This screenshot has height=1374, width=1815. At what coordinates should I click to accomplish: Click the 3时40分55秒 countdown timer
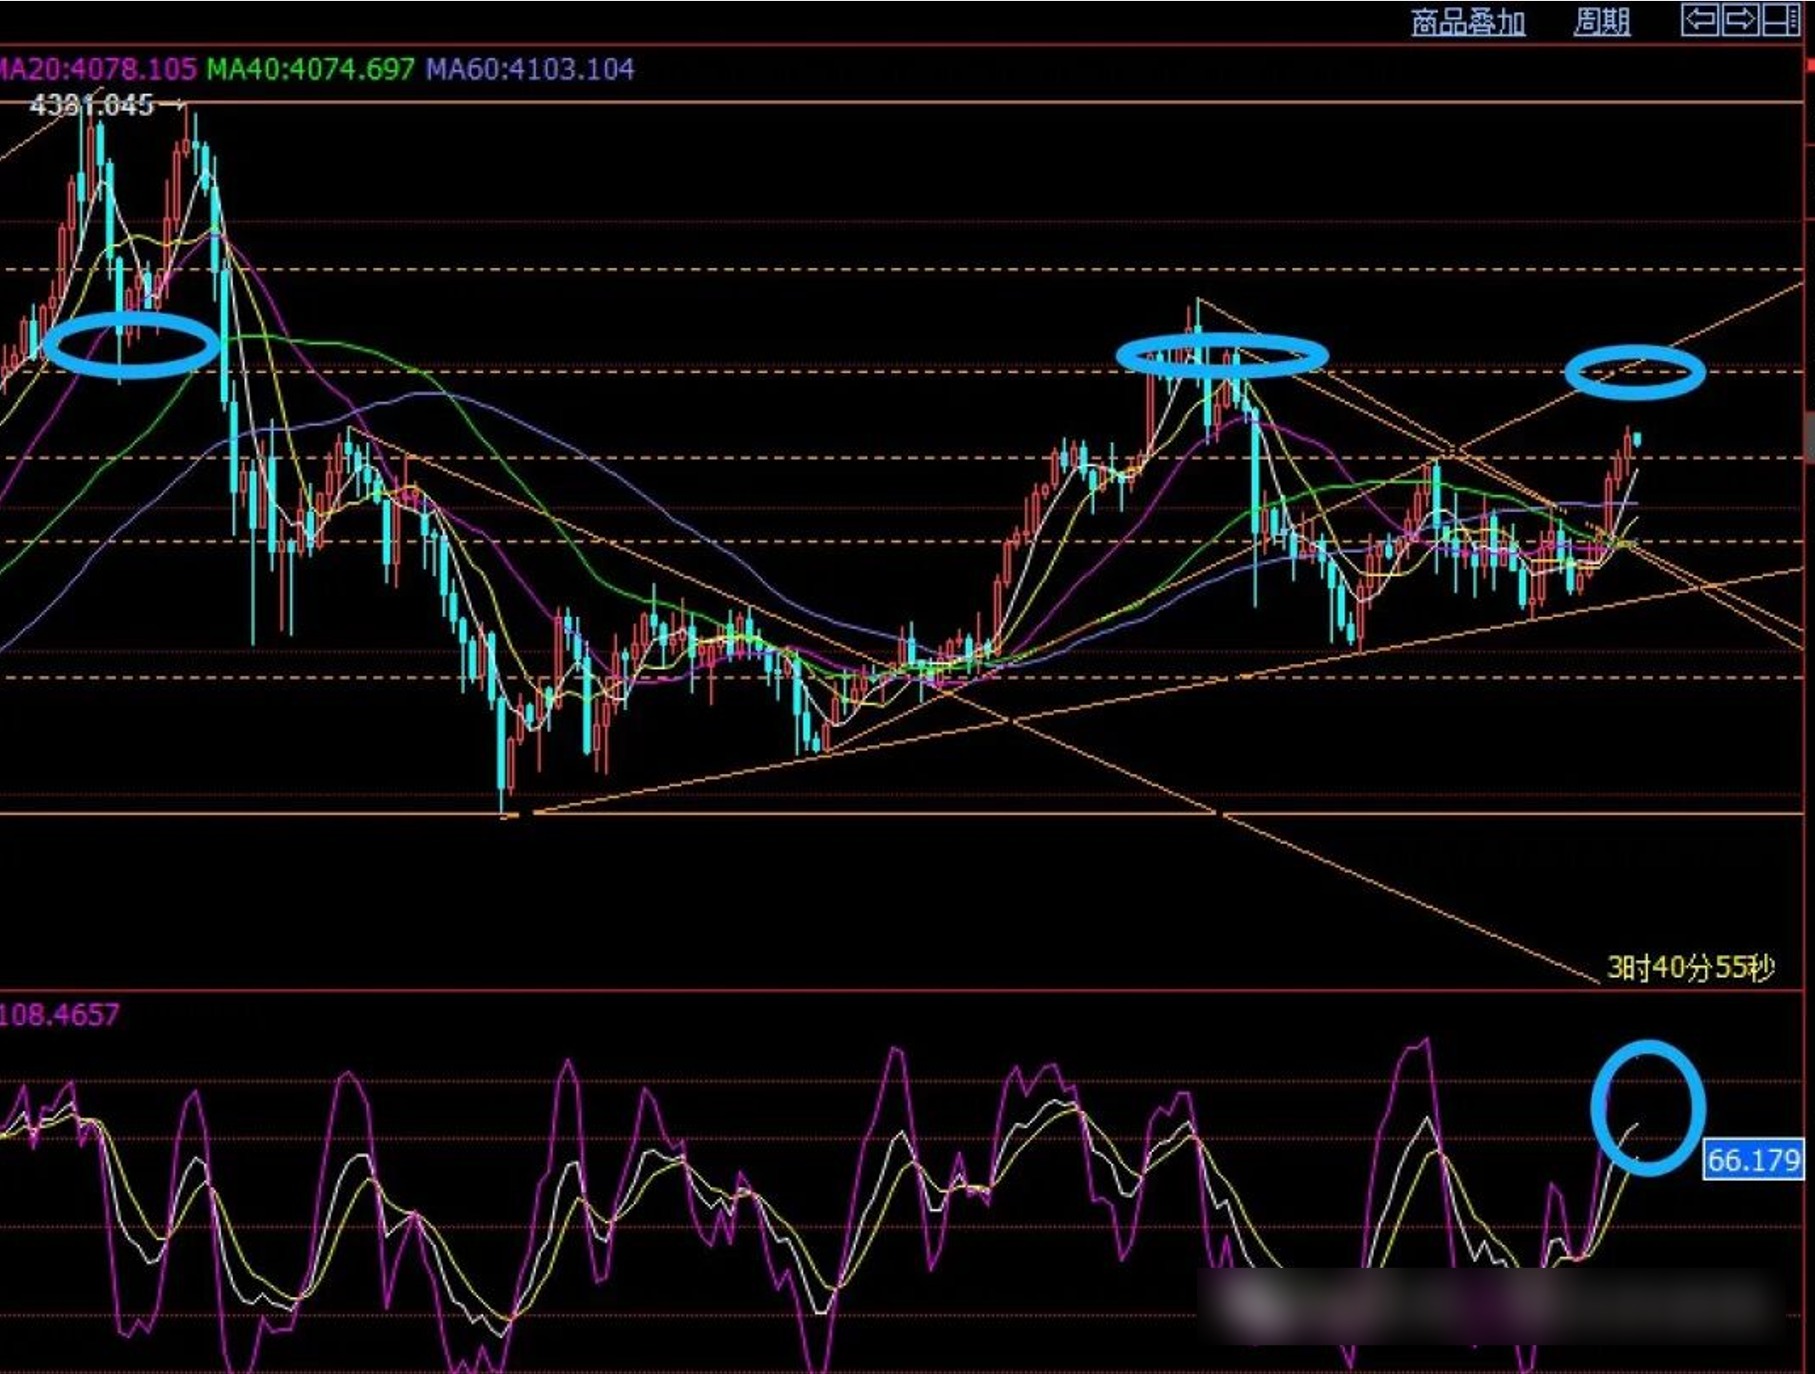pos(1690,967)
